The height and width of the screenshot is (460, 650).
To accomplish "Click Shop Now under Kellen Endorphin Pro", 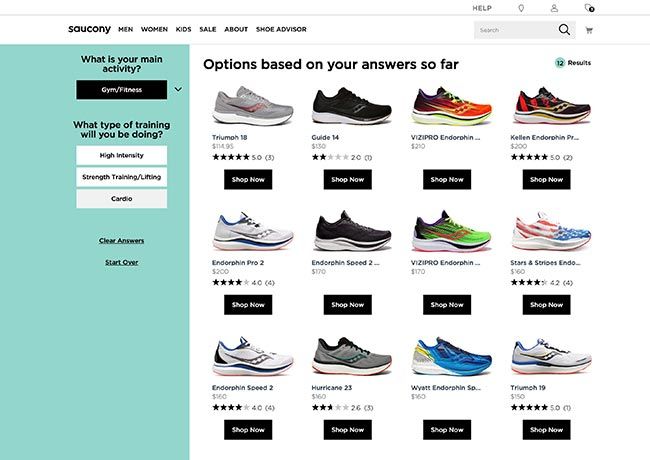I will coord(546,179).
